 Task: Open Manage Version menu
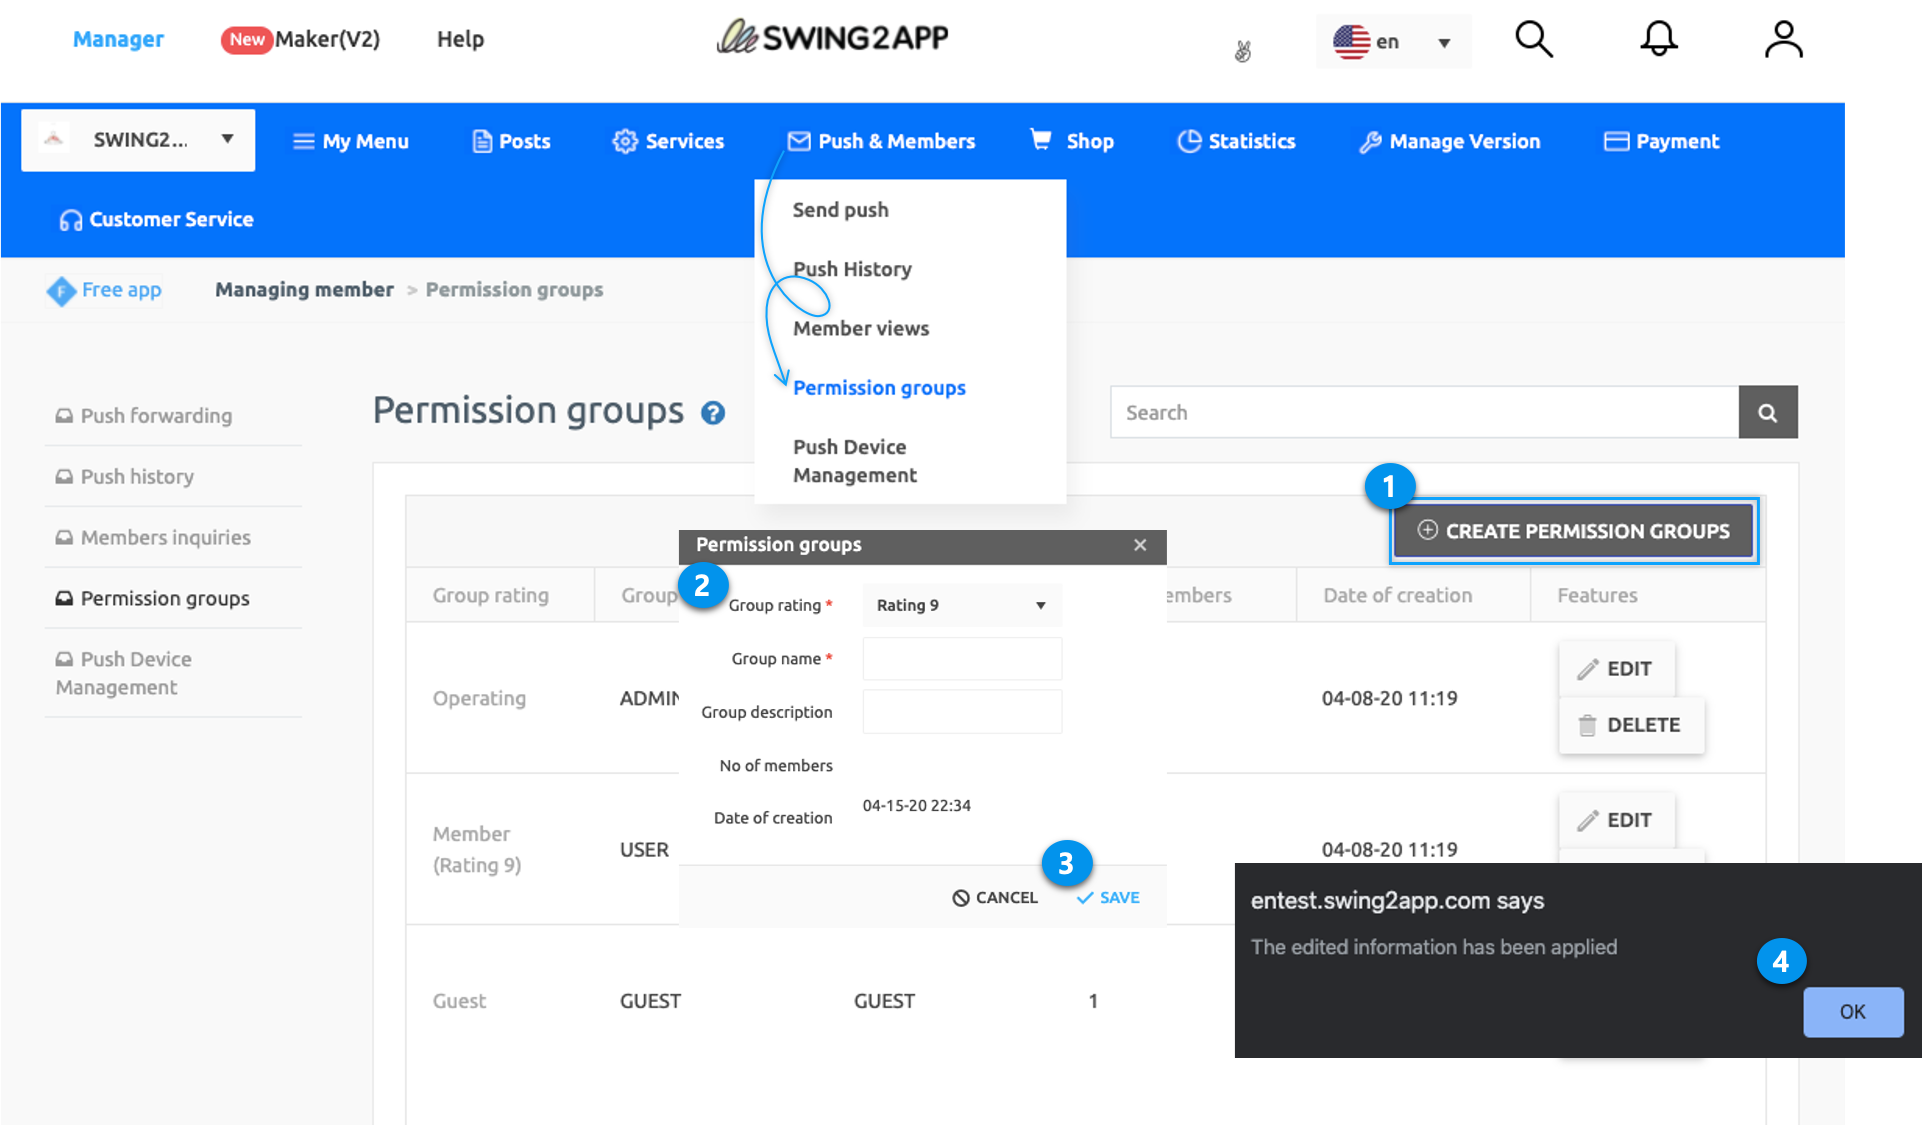pyautogui.click(x=1449, y=141)
